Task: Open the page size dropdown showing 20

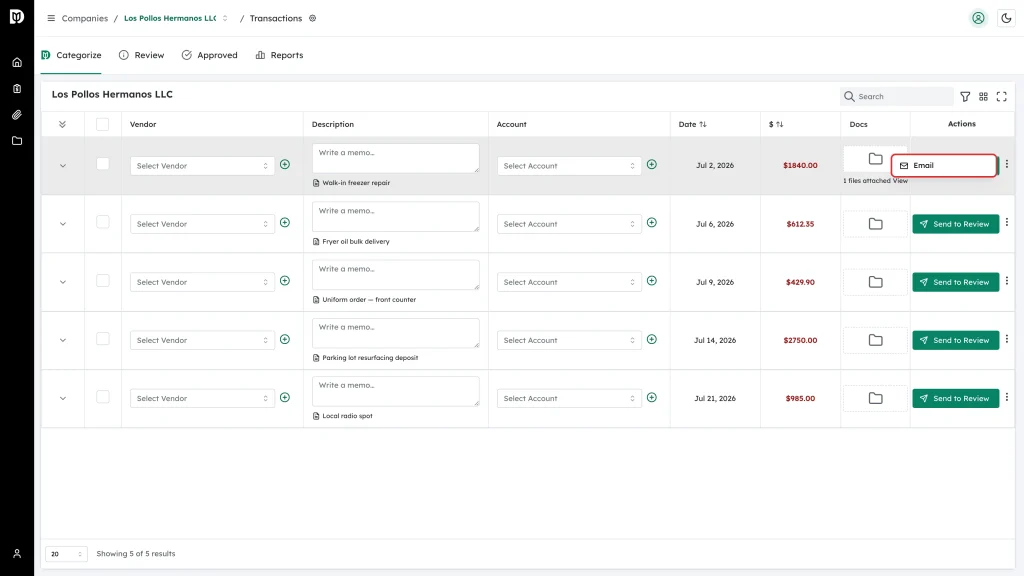Action: pyautogui.click(x=66, y=554)
